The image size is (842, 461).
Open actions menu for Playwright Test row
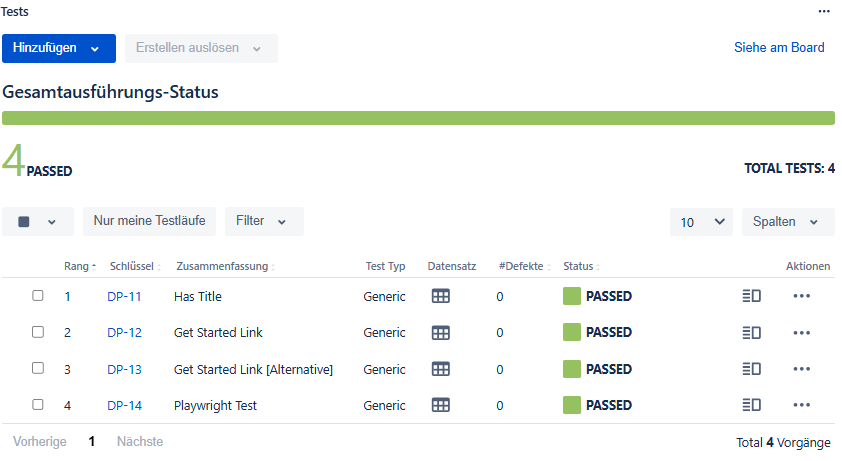pyautogui.click(x=801, y=405)
